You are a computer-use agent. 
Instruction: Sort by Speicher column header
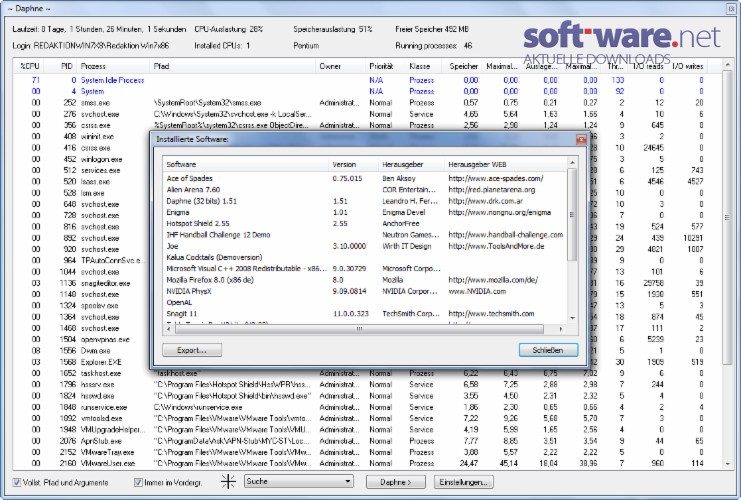click(463, 66)
